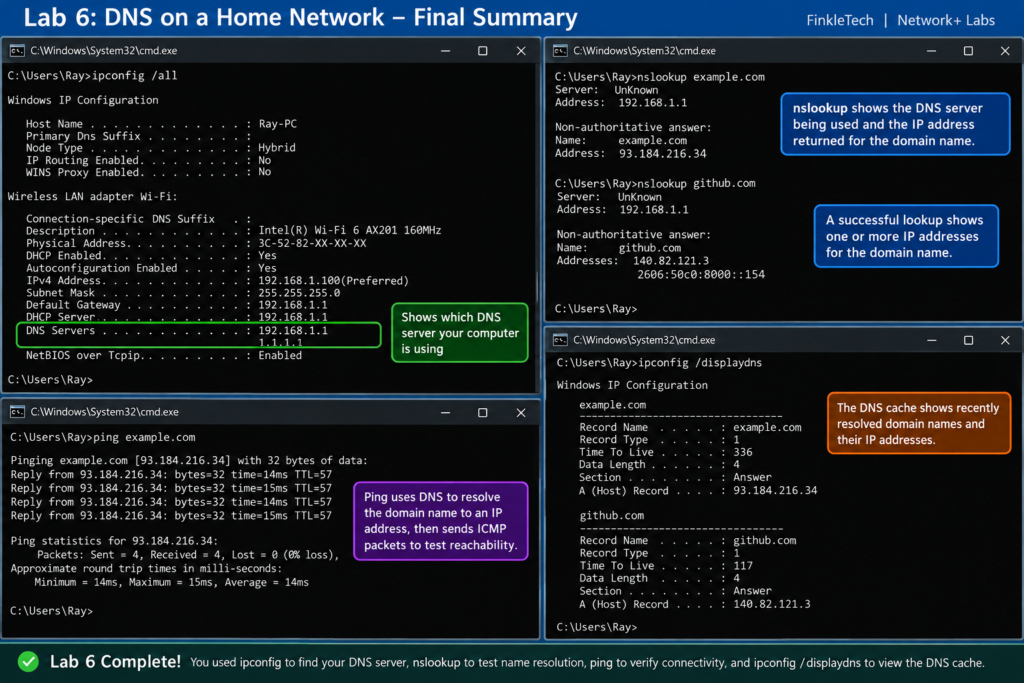Click the 'nslookup example.com' command line
Viewport: 1024px width, 683px height.
point(660,77)
